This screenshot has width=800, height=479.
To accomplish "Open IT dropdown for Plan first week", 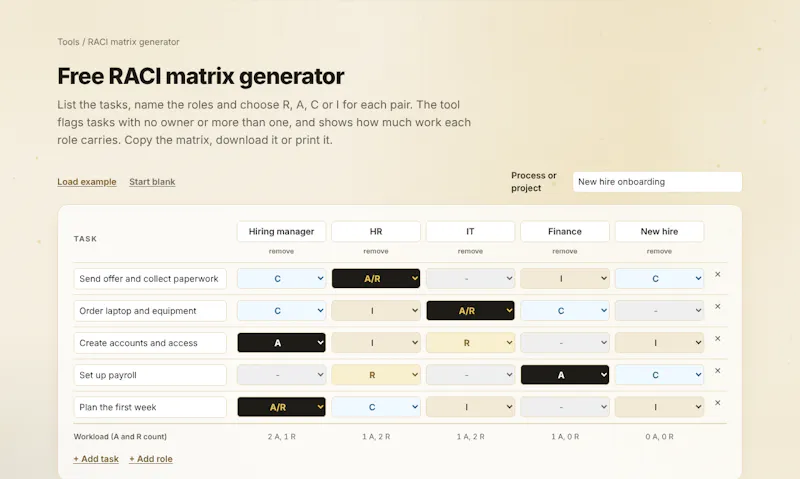I will click(x=470, y=407).
